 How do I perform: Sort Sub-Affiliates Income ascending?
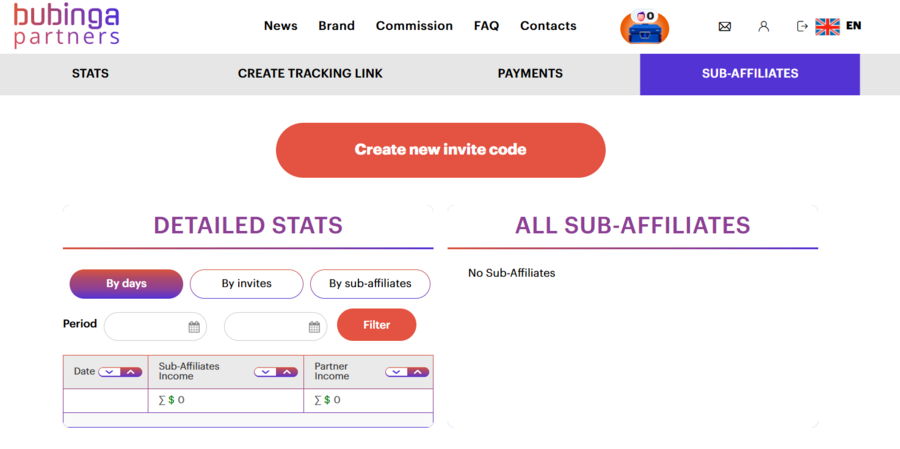click(287, 372)
